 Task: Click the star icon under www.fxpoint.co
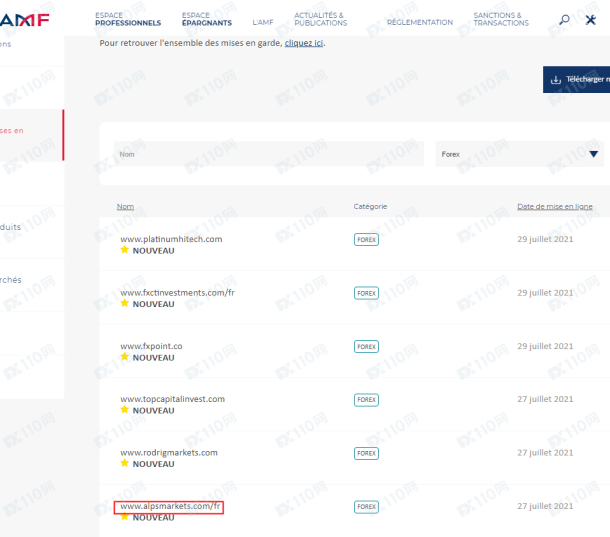coord(124,356)
